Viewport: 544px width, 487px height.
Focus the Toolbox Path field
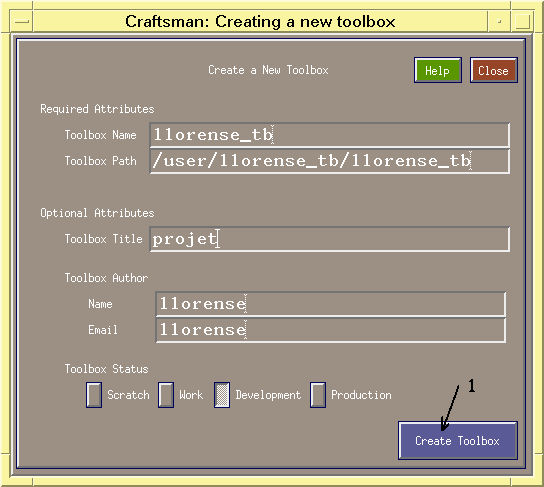pos(330,161)
